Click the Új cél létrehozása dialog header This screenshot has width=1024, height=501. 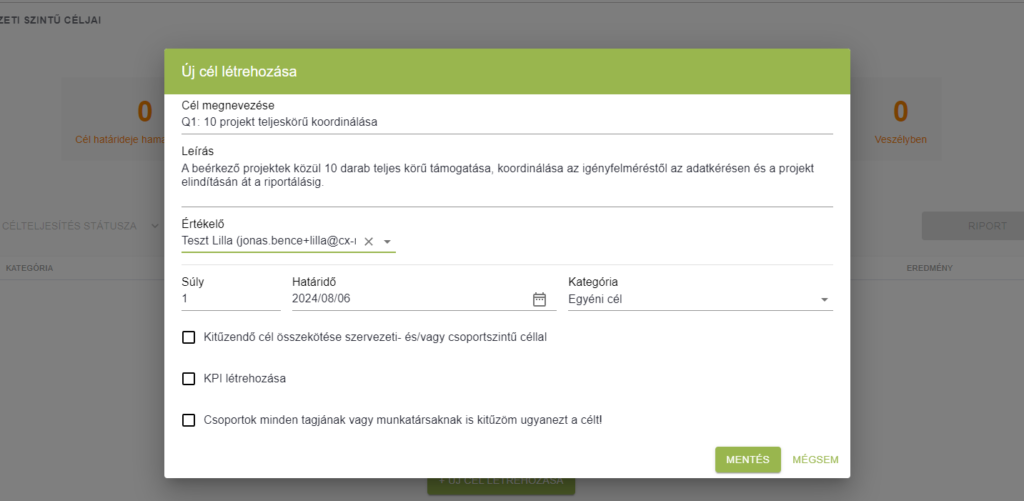coord(507,72)
